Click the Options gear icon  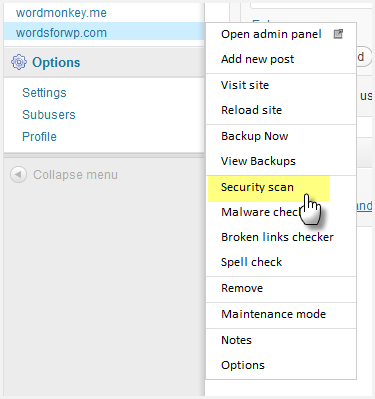click(19, 62)
